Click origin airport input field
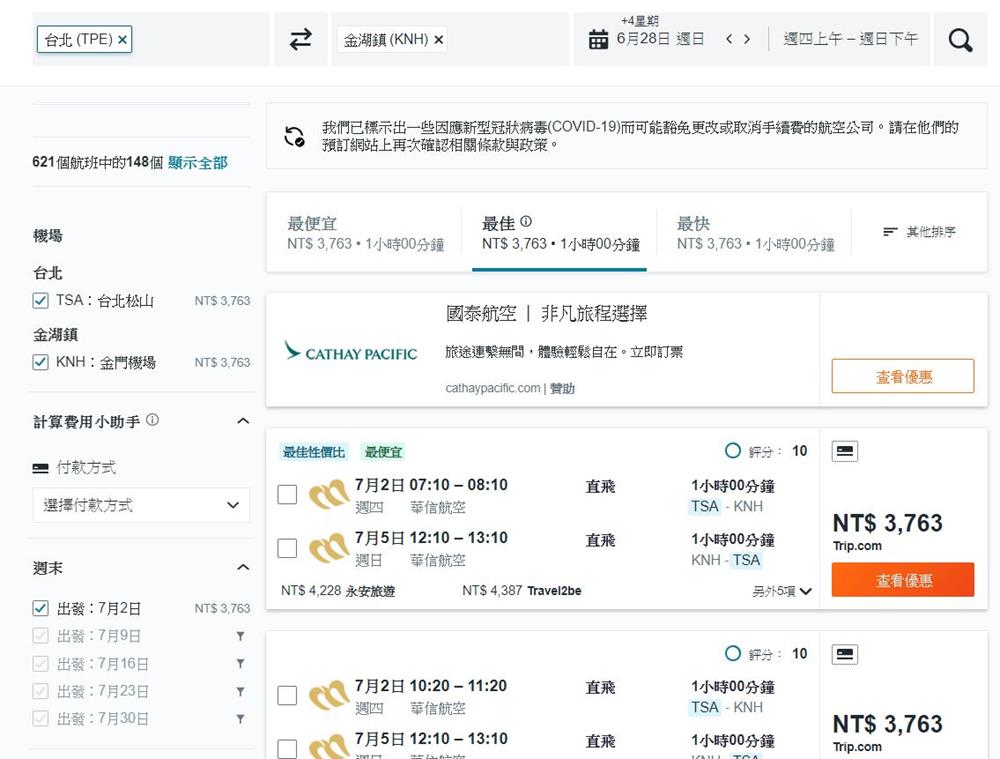The height and width of the screenshot is (759, 1000). click(151, 40)
